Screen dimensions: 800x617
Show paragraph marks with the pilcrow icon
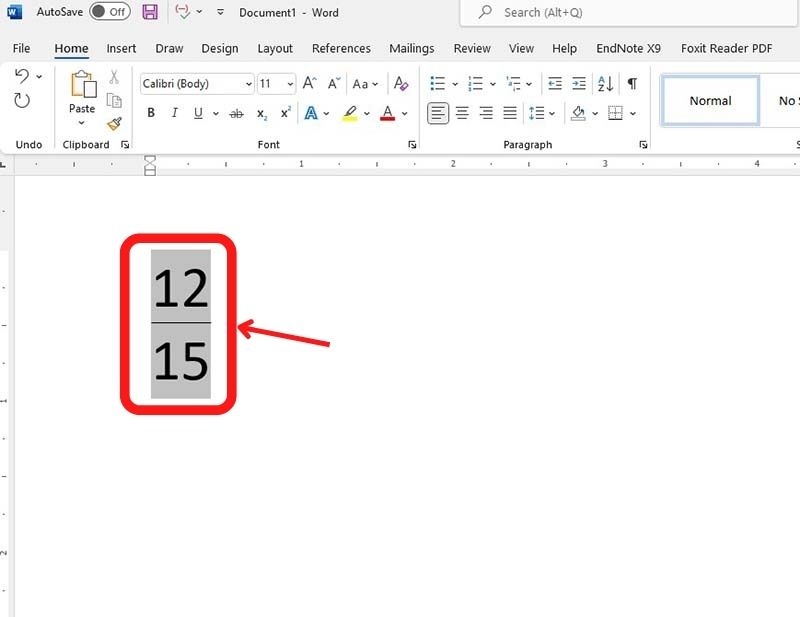click(x=631, y=83)
